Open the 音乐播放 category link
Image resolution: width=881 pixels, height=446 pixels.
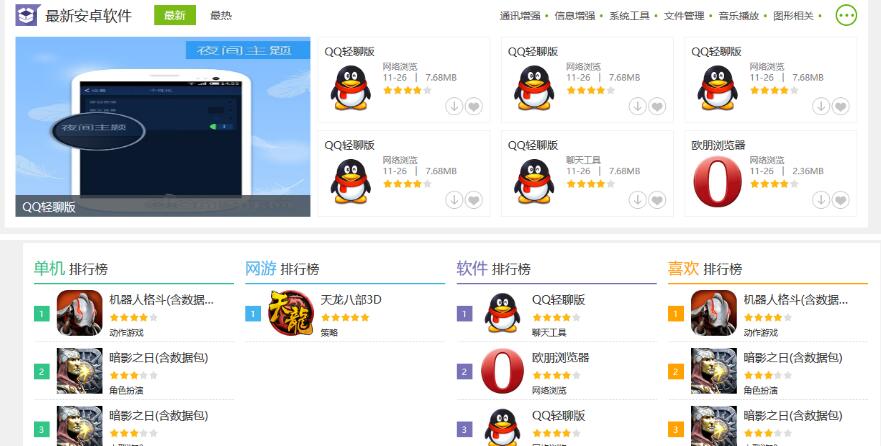click(x=739, y=16)
